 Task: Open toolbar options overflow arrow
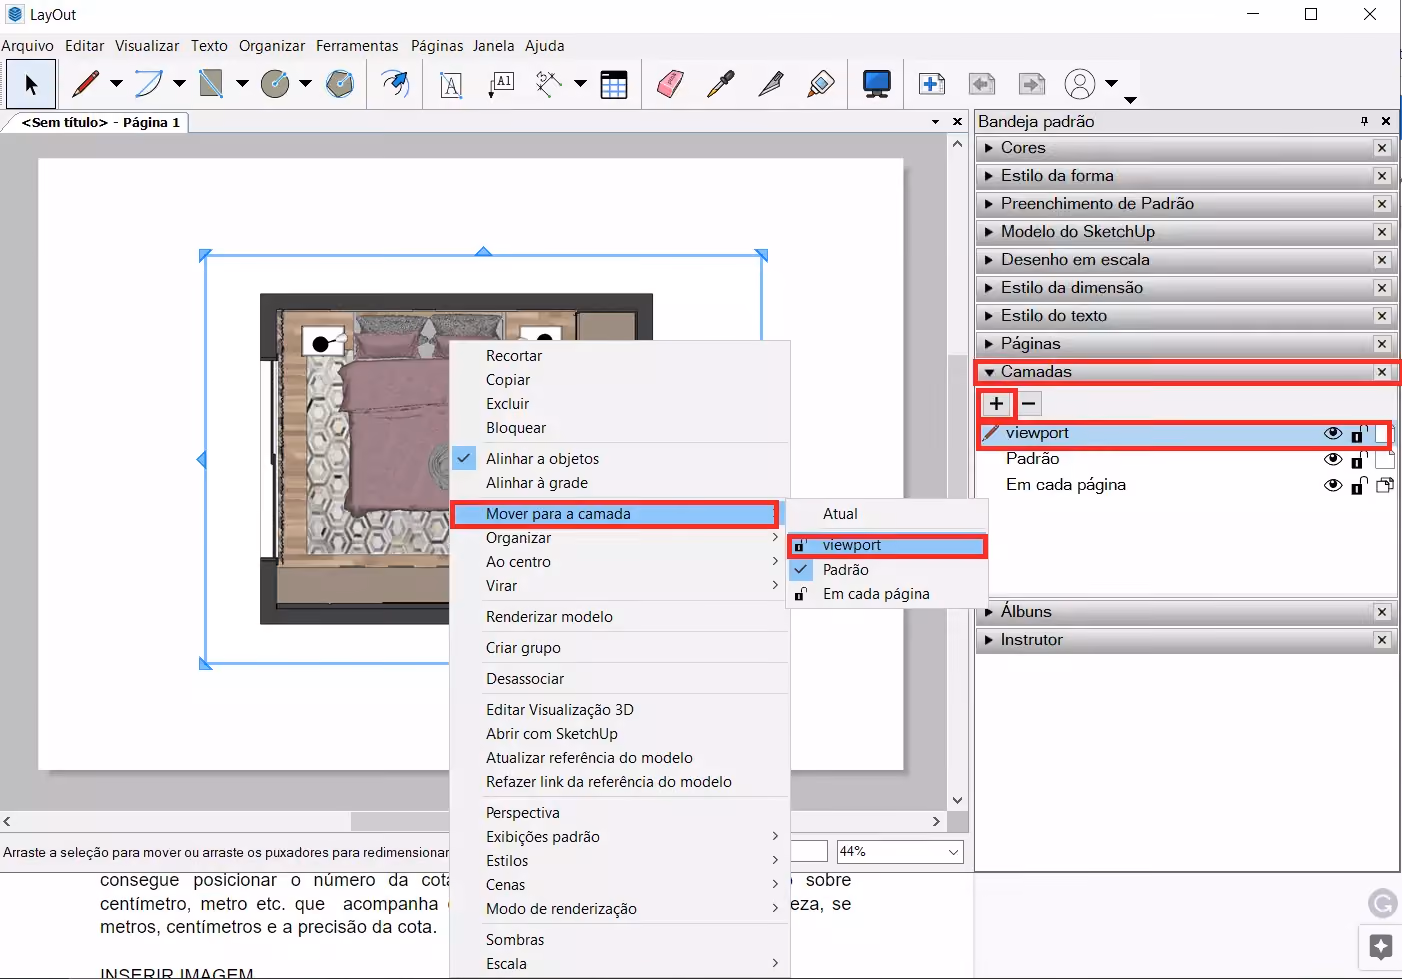coord(1130,100)
